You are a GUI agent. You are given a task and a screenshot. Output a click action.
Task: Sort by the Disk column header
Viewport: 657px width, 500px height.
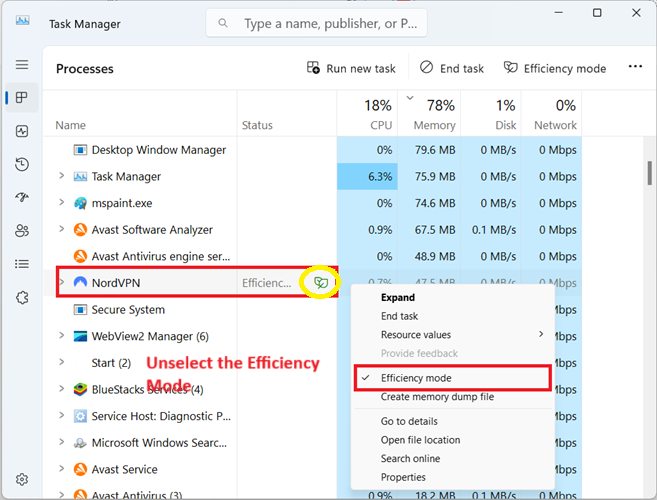[491, 114]
